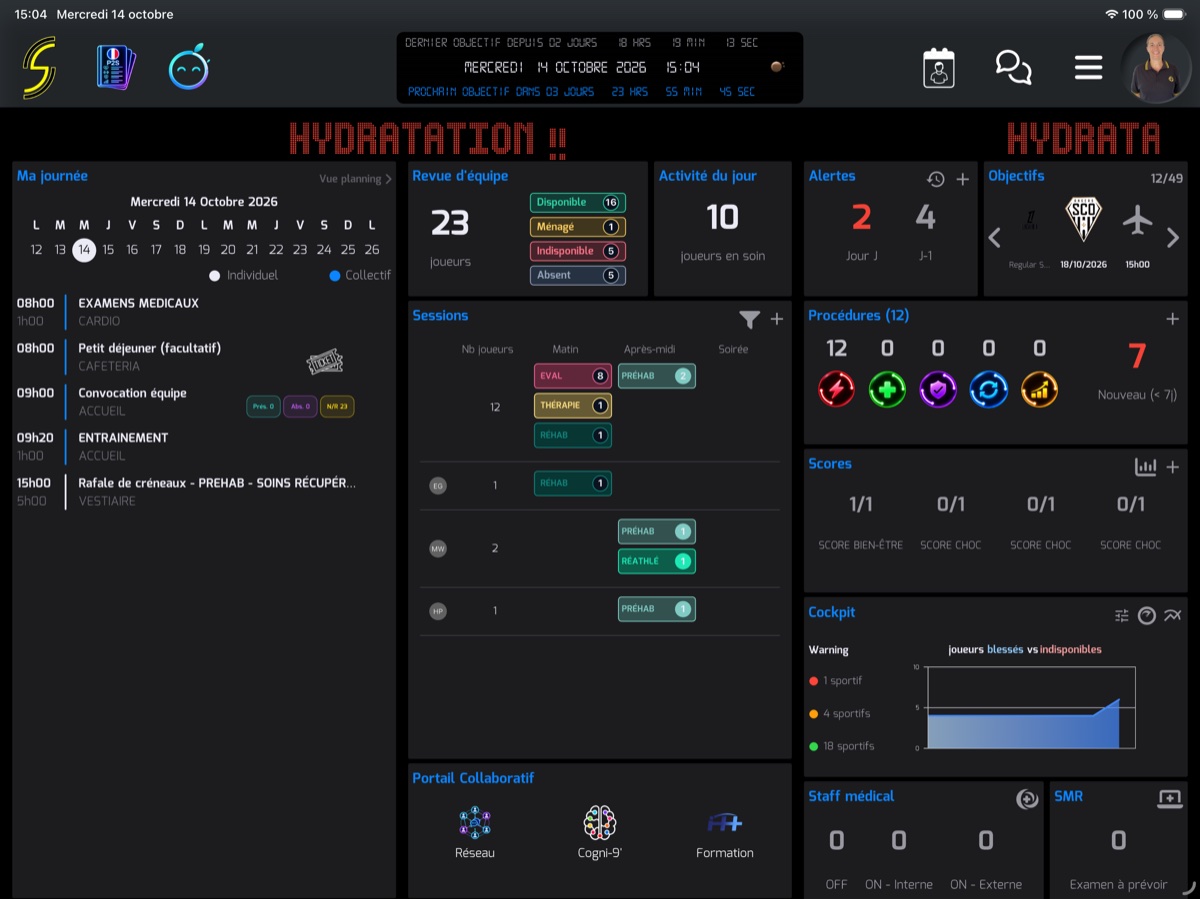
Task: Open Réseau collaborative portal
Action: click(x=475, y=833)
